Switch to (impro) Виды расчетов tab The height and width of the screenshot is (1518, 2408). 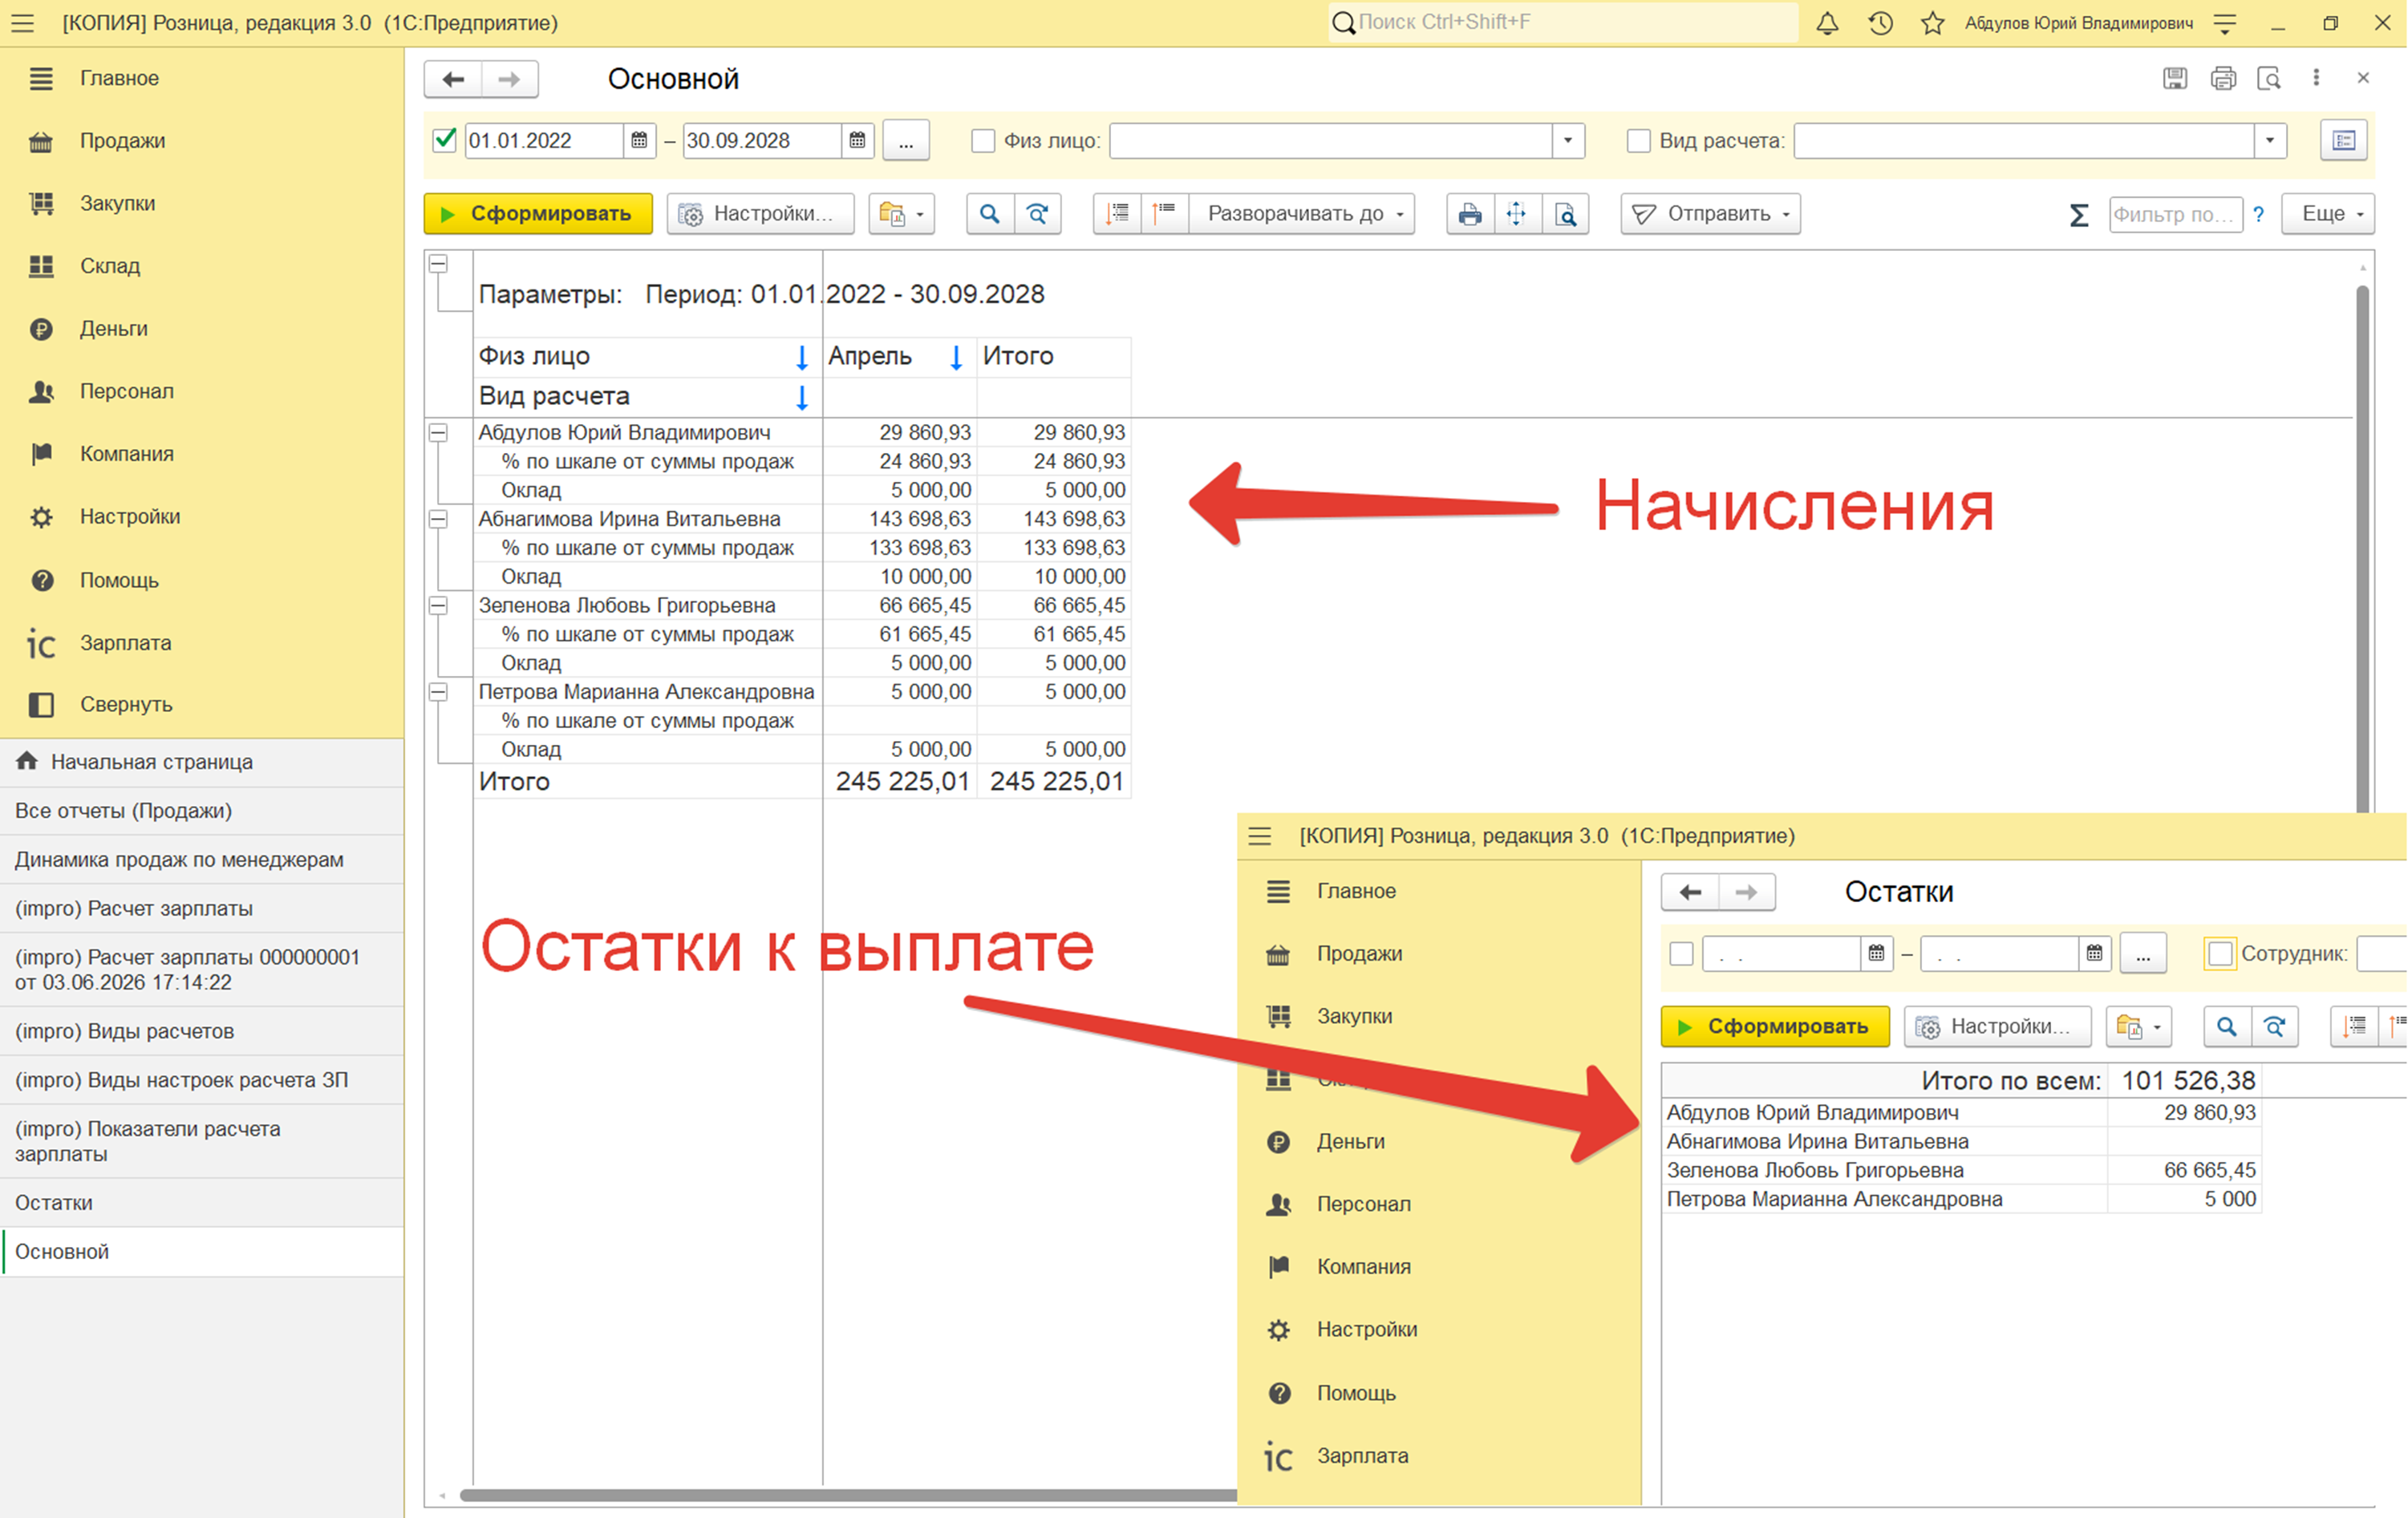pyautogui.click(x=202, y=1031)
